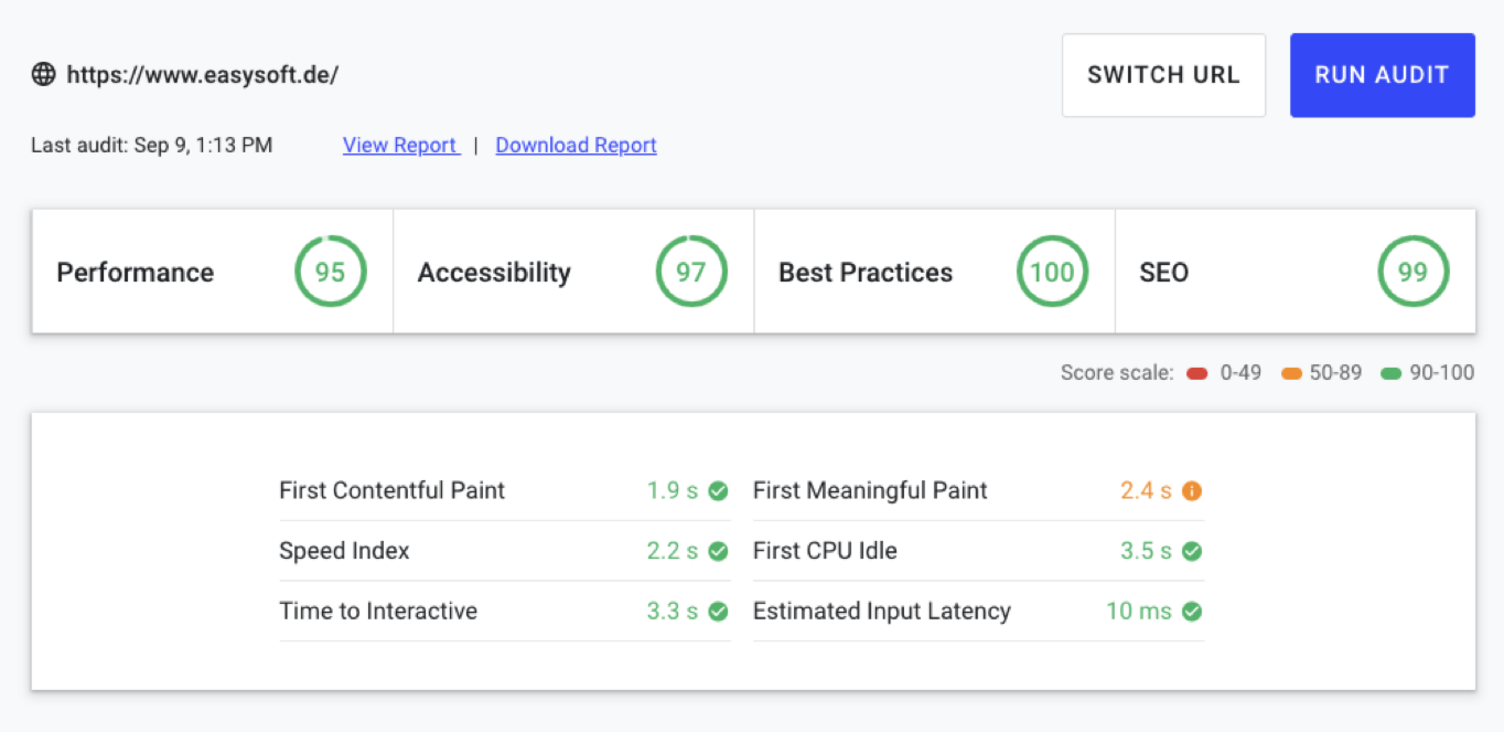
Task: Select the Accessibility score circle showing 97
Action: pos(691,271)
